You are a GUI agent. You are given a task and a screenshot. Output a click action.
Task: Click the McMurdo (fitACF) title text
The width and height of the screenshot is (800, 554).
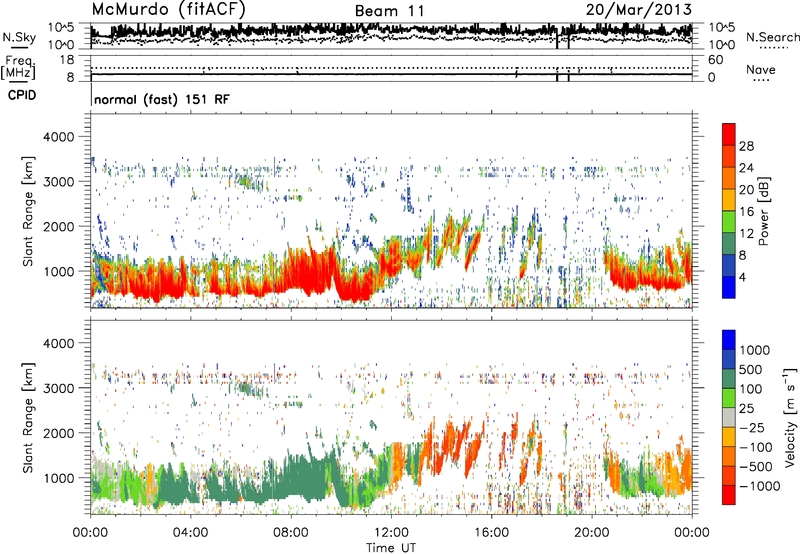(168, 10)
